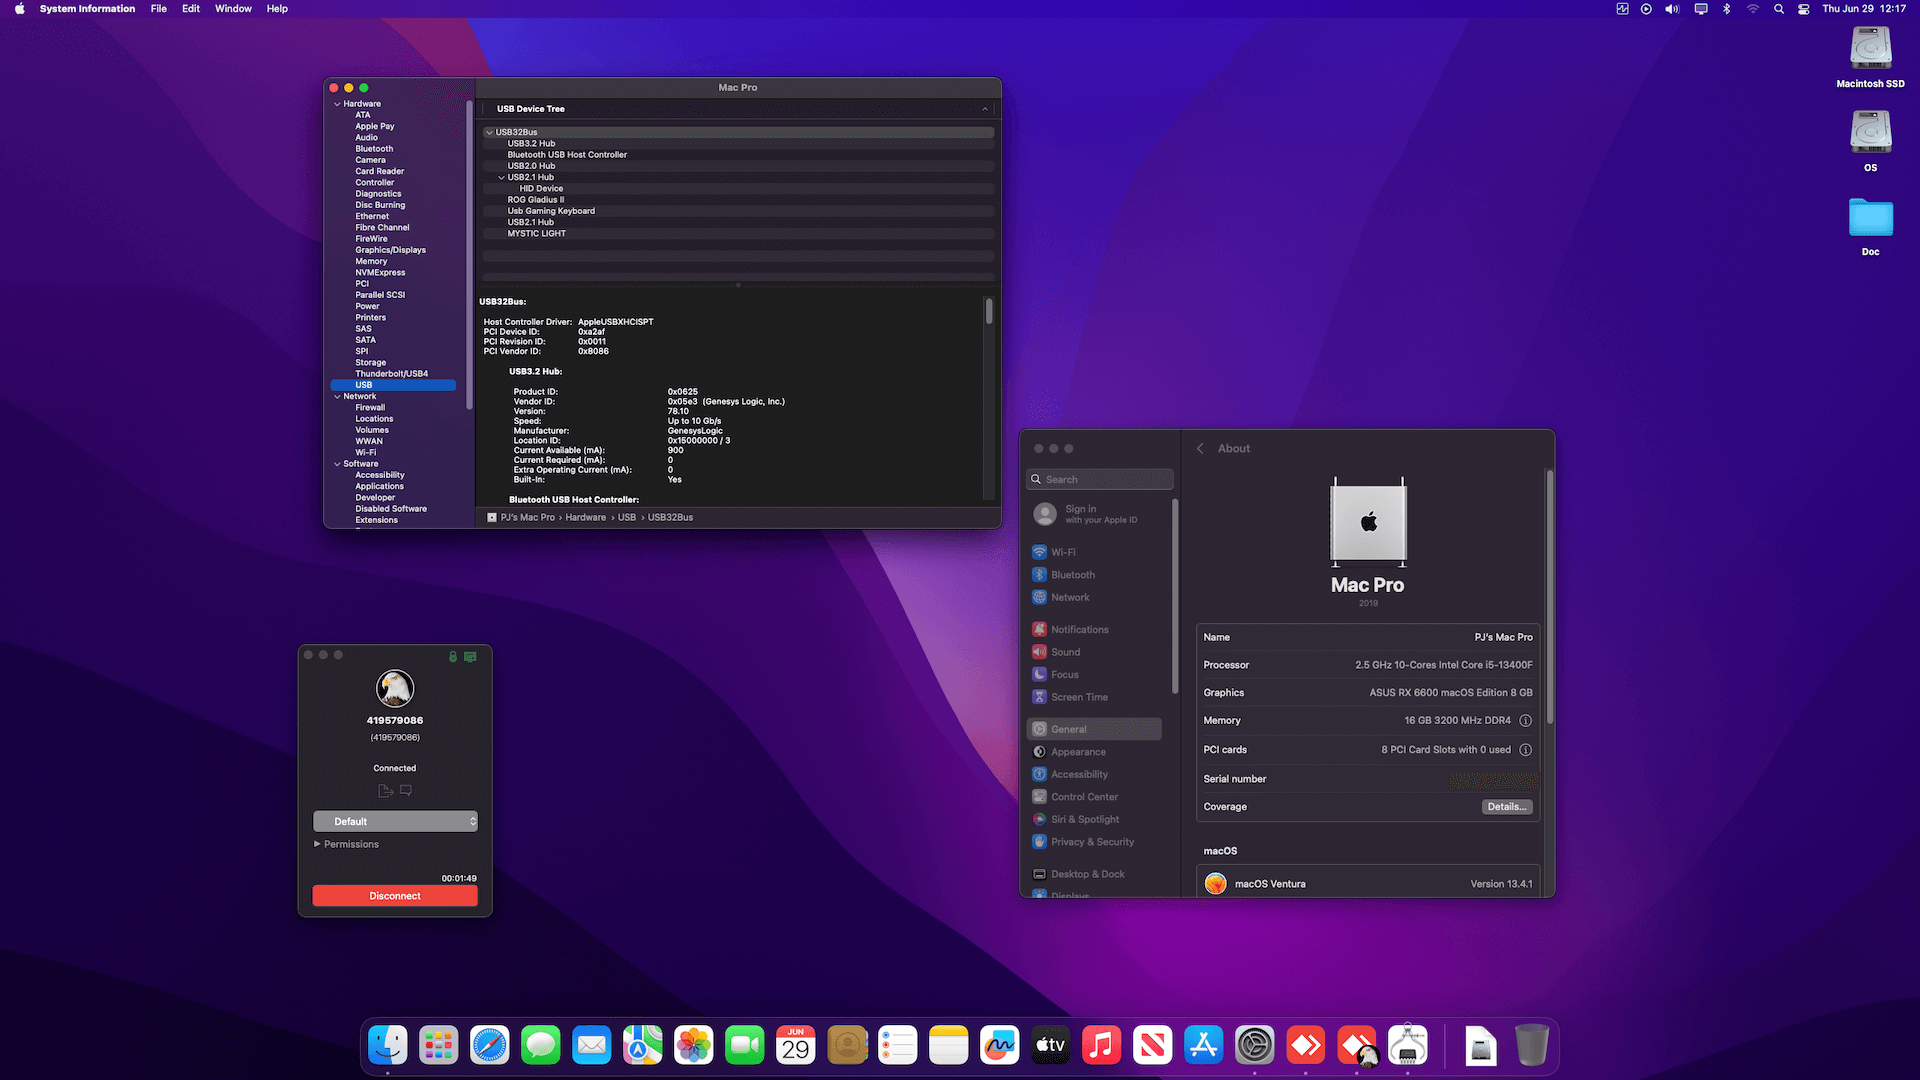
Task: Expand the Permissions disclosure triangle
Action: click(317, 844)
